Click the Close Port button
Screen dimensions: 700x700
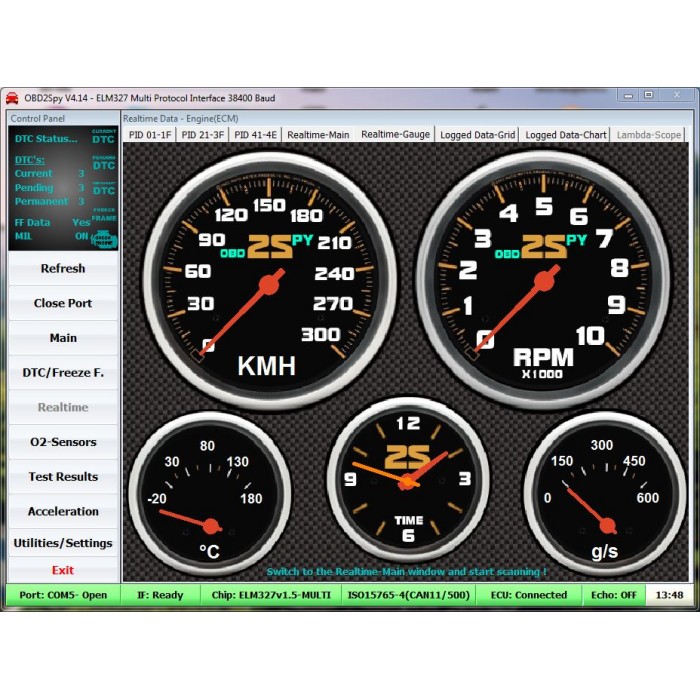point(63,303)
